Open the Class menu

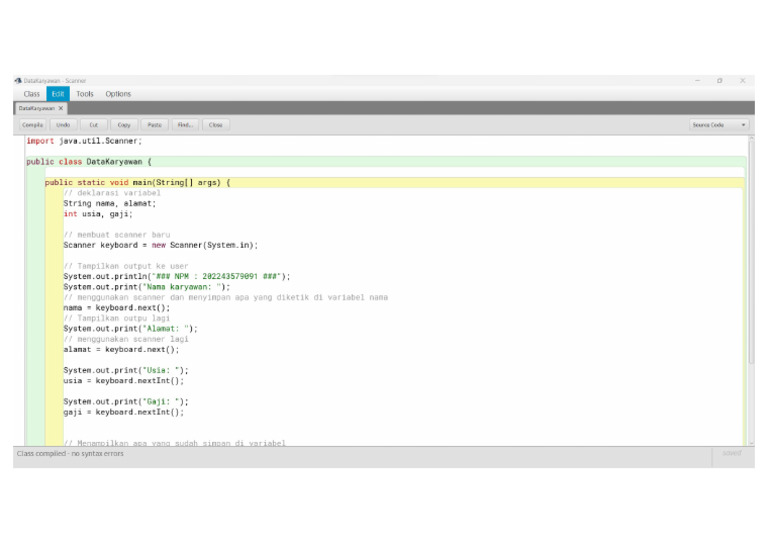point(32,94)
